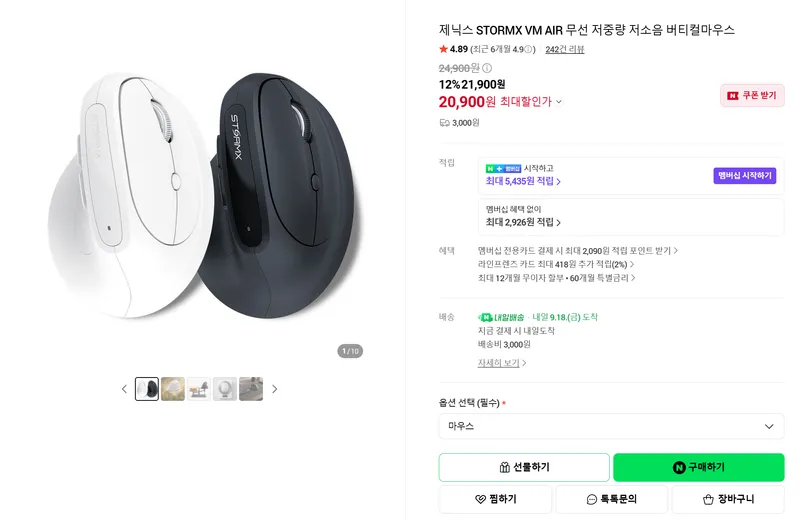Add item to wishlist with 찜하기 heart
Screen dimensions: 800x521
tap(495, 499)
